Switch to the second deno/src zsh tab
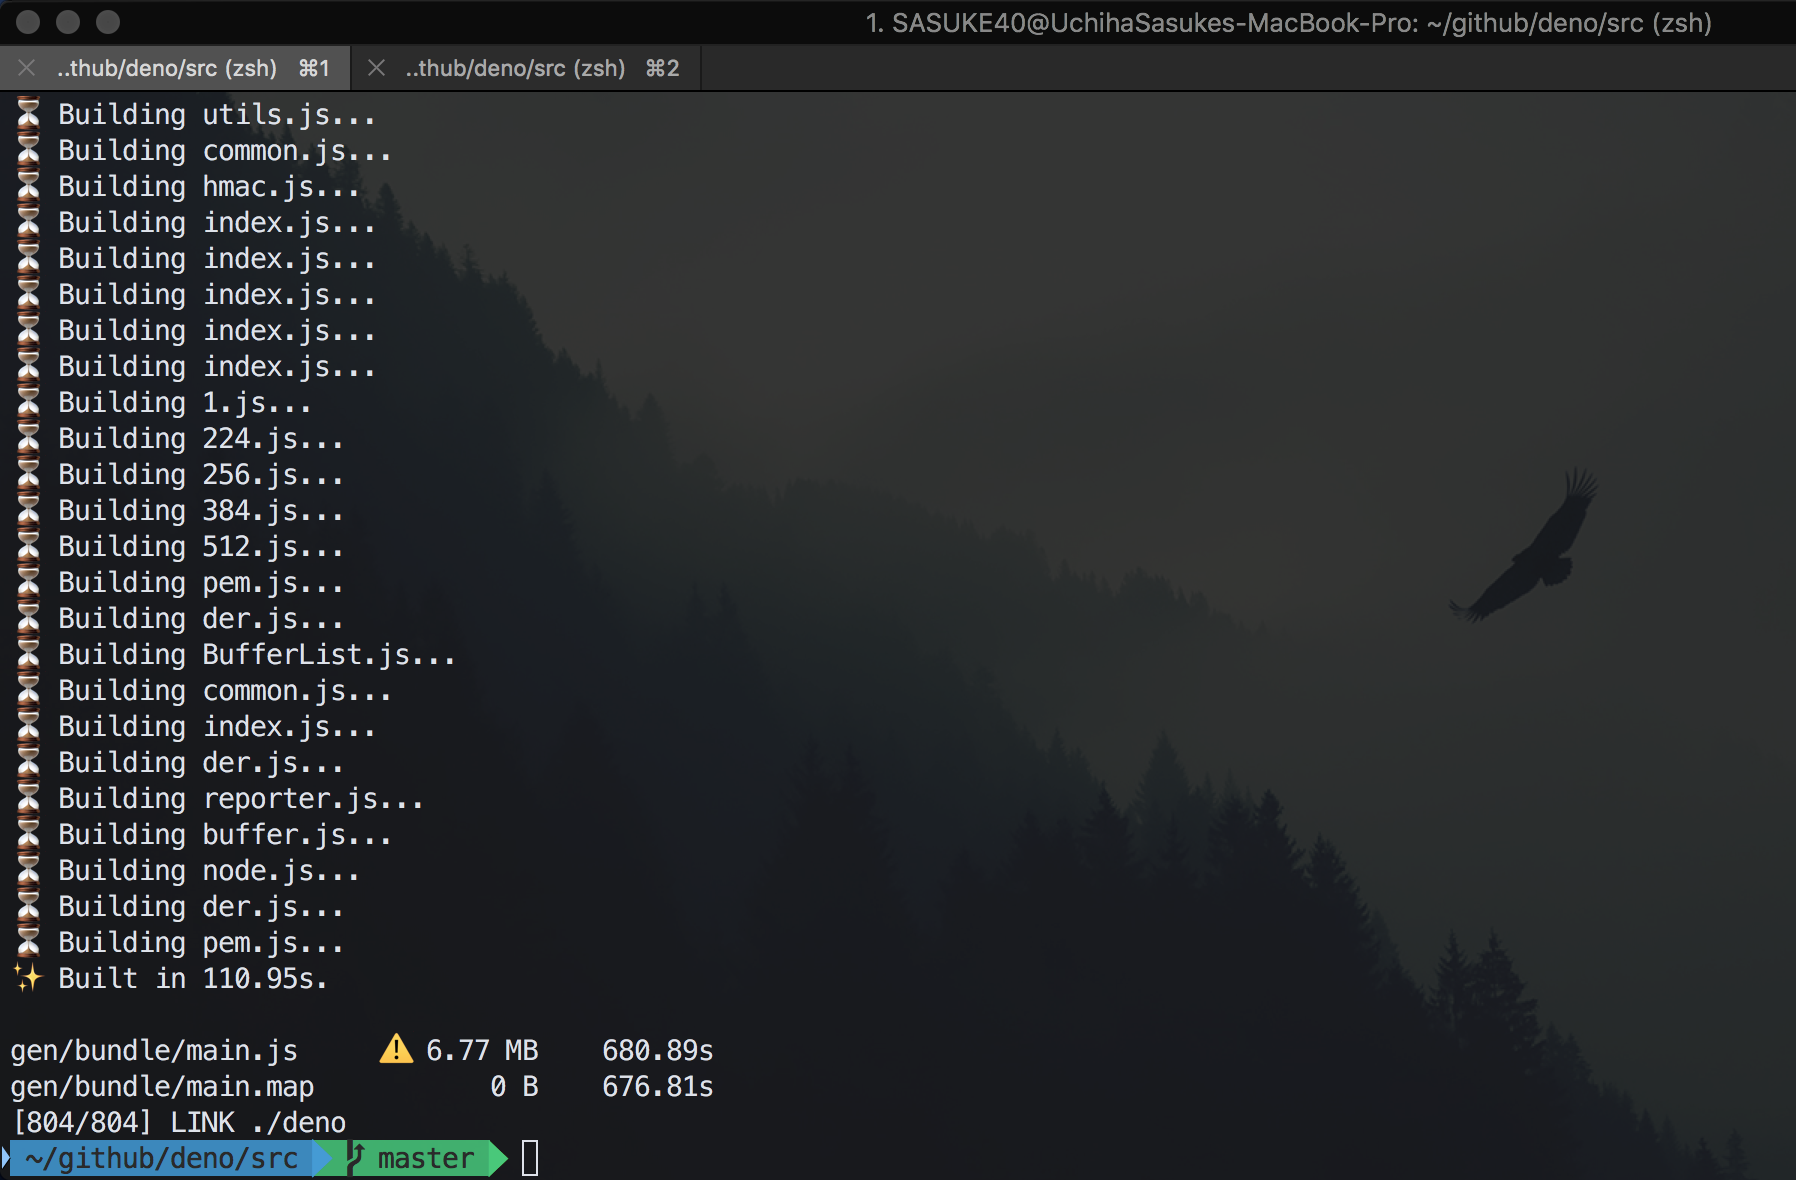1796x1180 pixels. point(527,68)
